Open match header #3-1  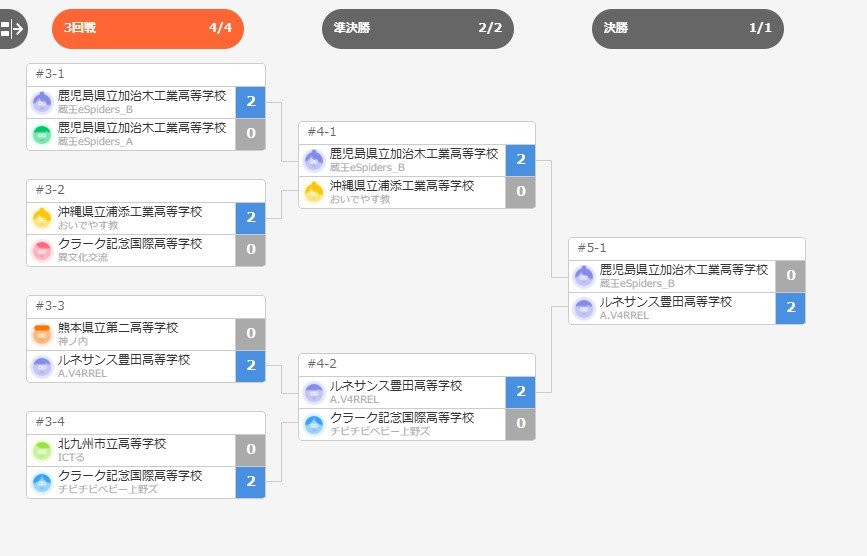pyautogui.click(x=146, y=75)
